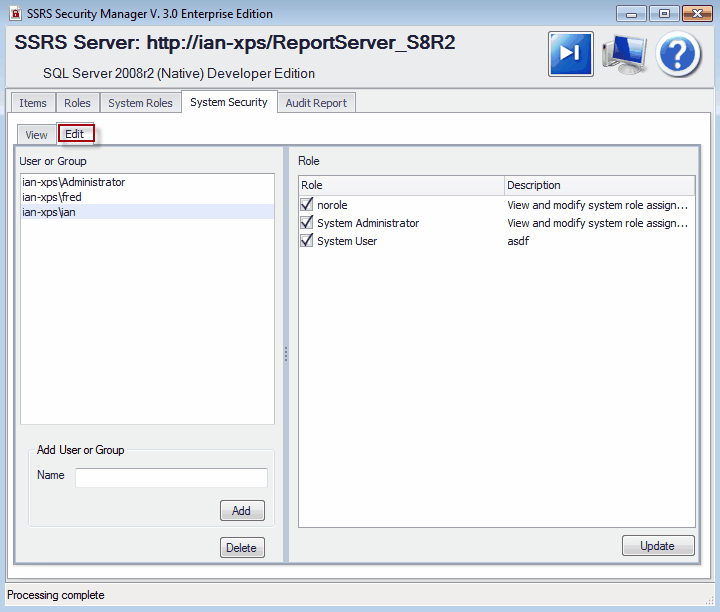Screen dimensions: 720x612
Task: Toggle the System User role checkbox
Action: (x=306, y=241)
